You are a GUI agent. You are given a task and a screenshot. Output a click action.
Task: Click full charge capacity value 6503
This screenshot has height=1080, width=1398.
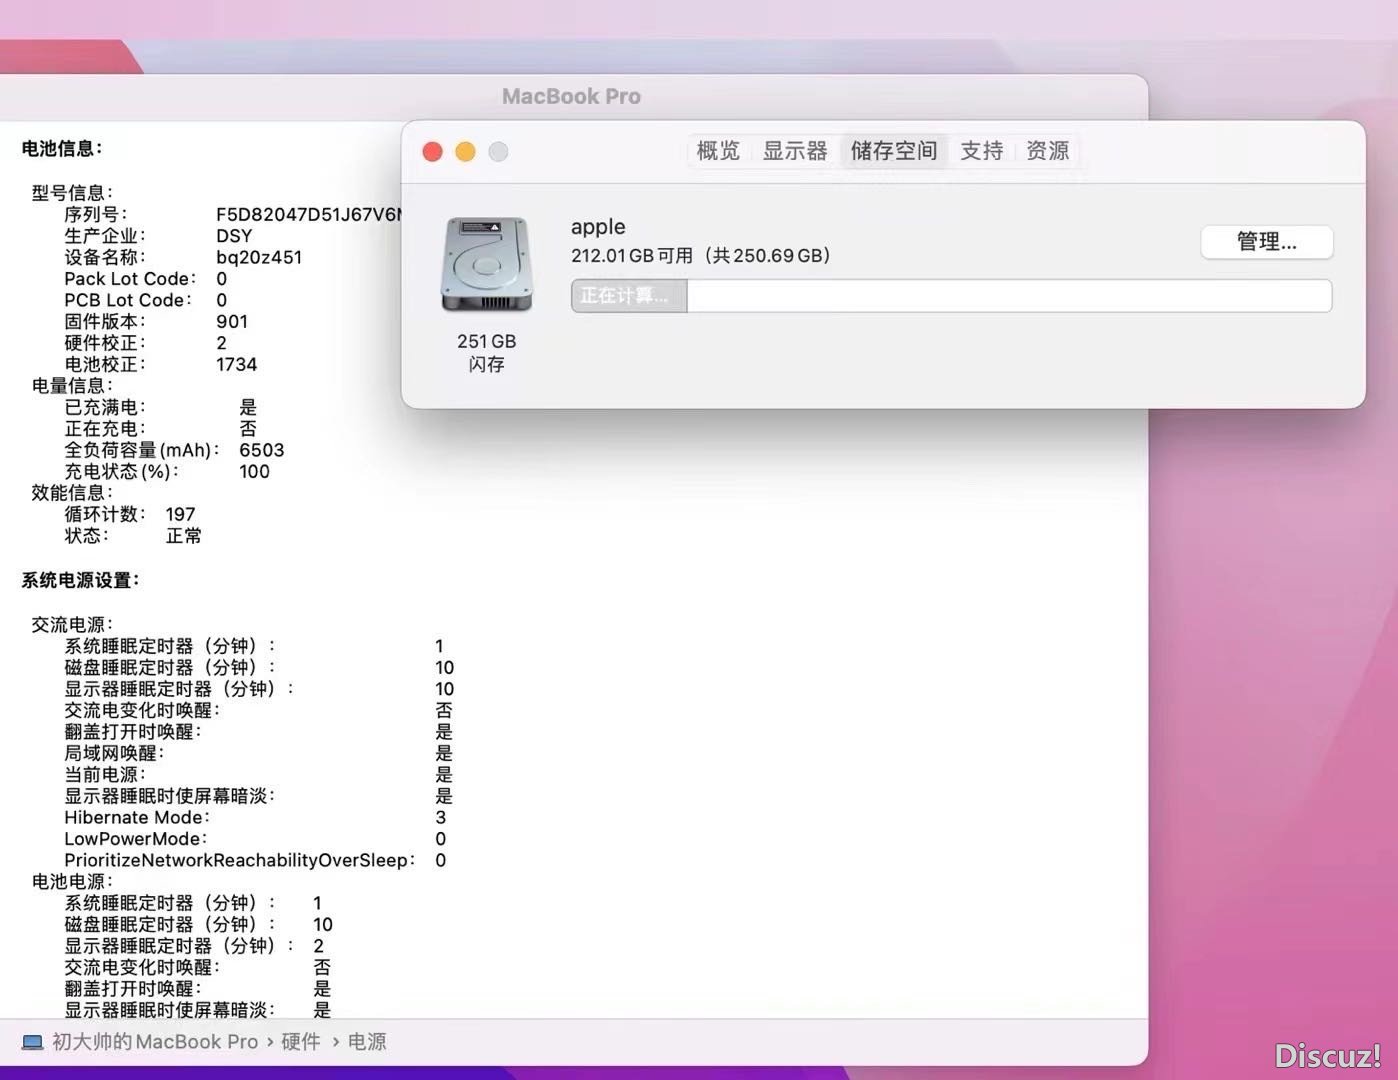[262, 450]
